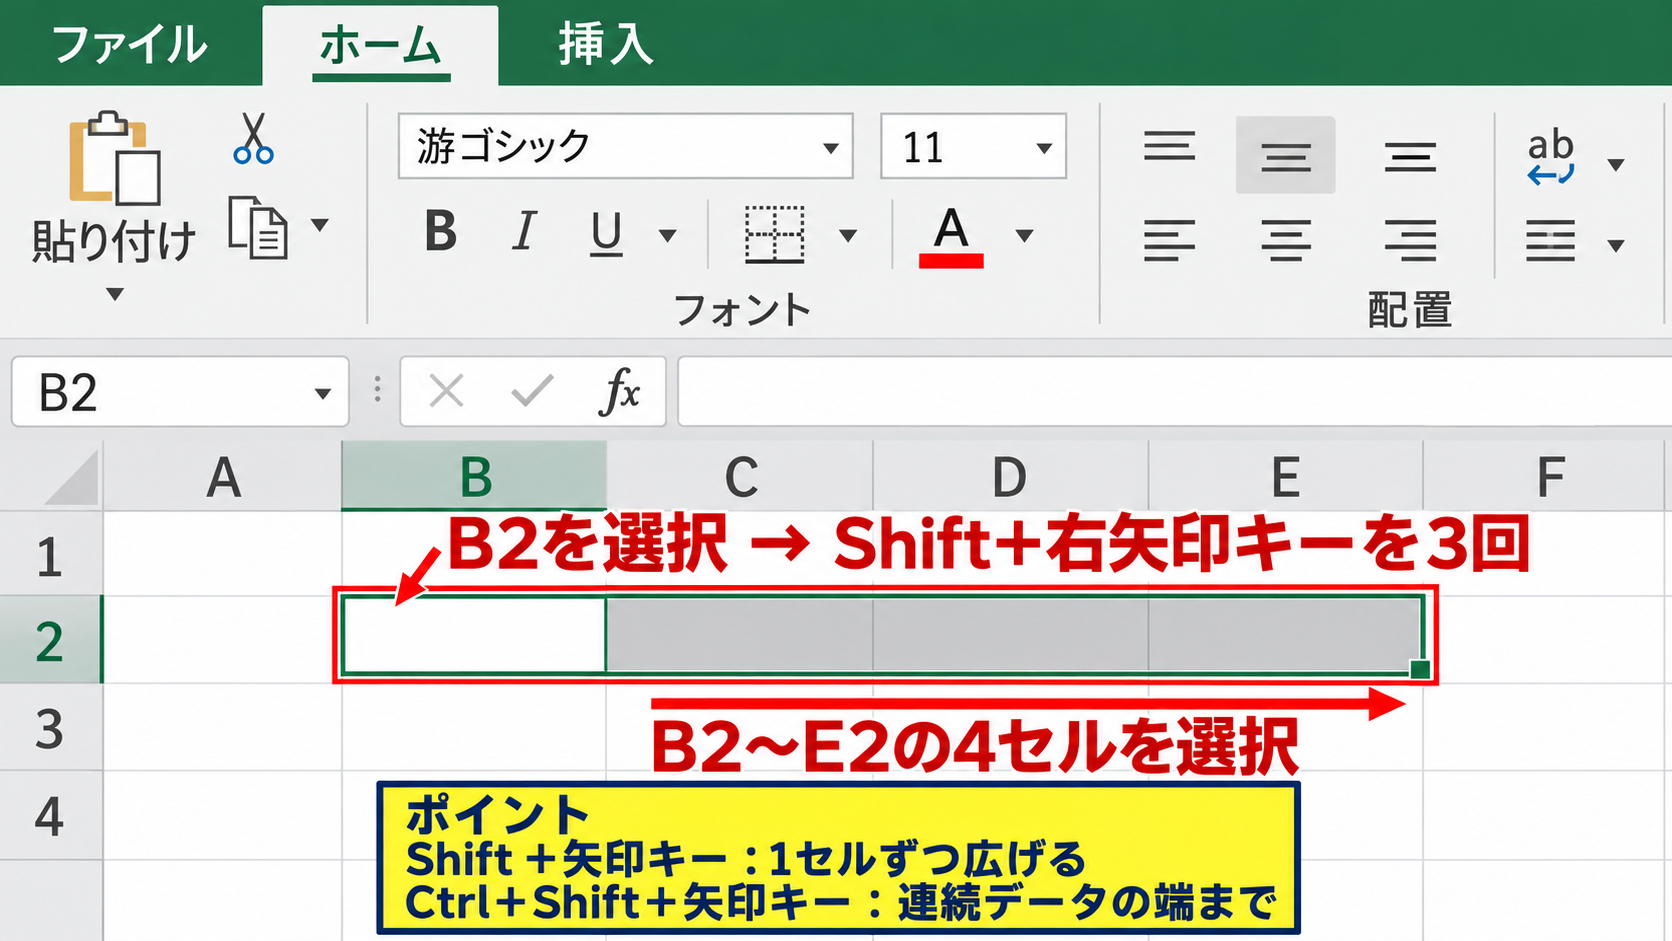The width and height of the screenshot is (1672, 941).
Task: Cancel formula entry with X icon
Action: 446,391
